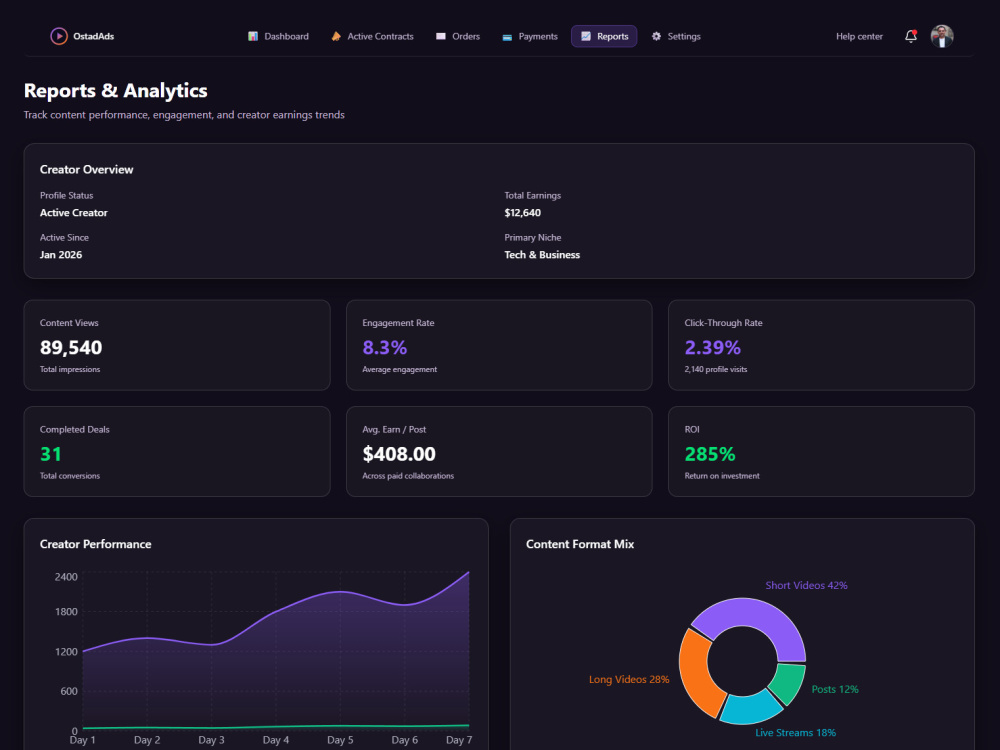Switch to the Orders page
The height and width of the screenshot is (750, 1000).
(x=458, y=36)
